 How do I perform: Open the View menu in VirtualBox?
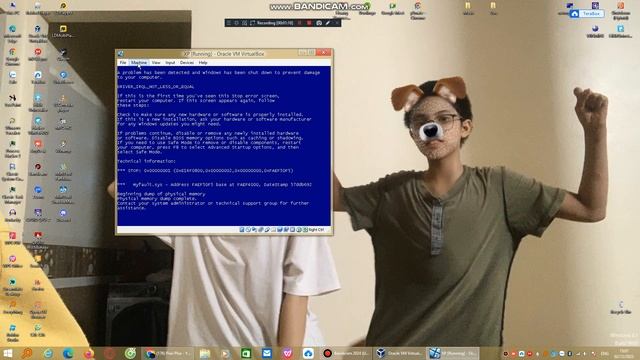156,63
